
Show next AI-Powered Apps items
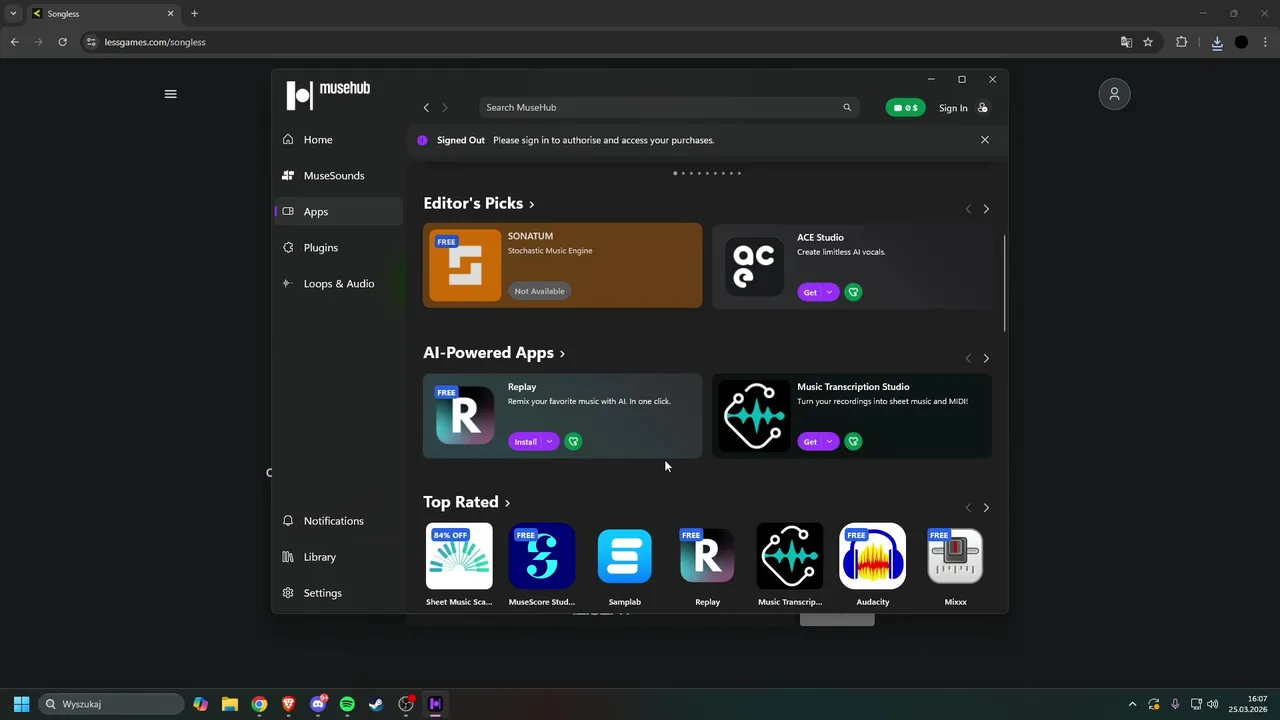point(986,358)
